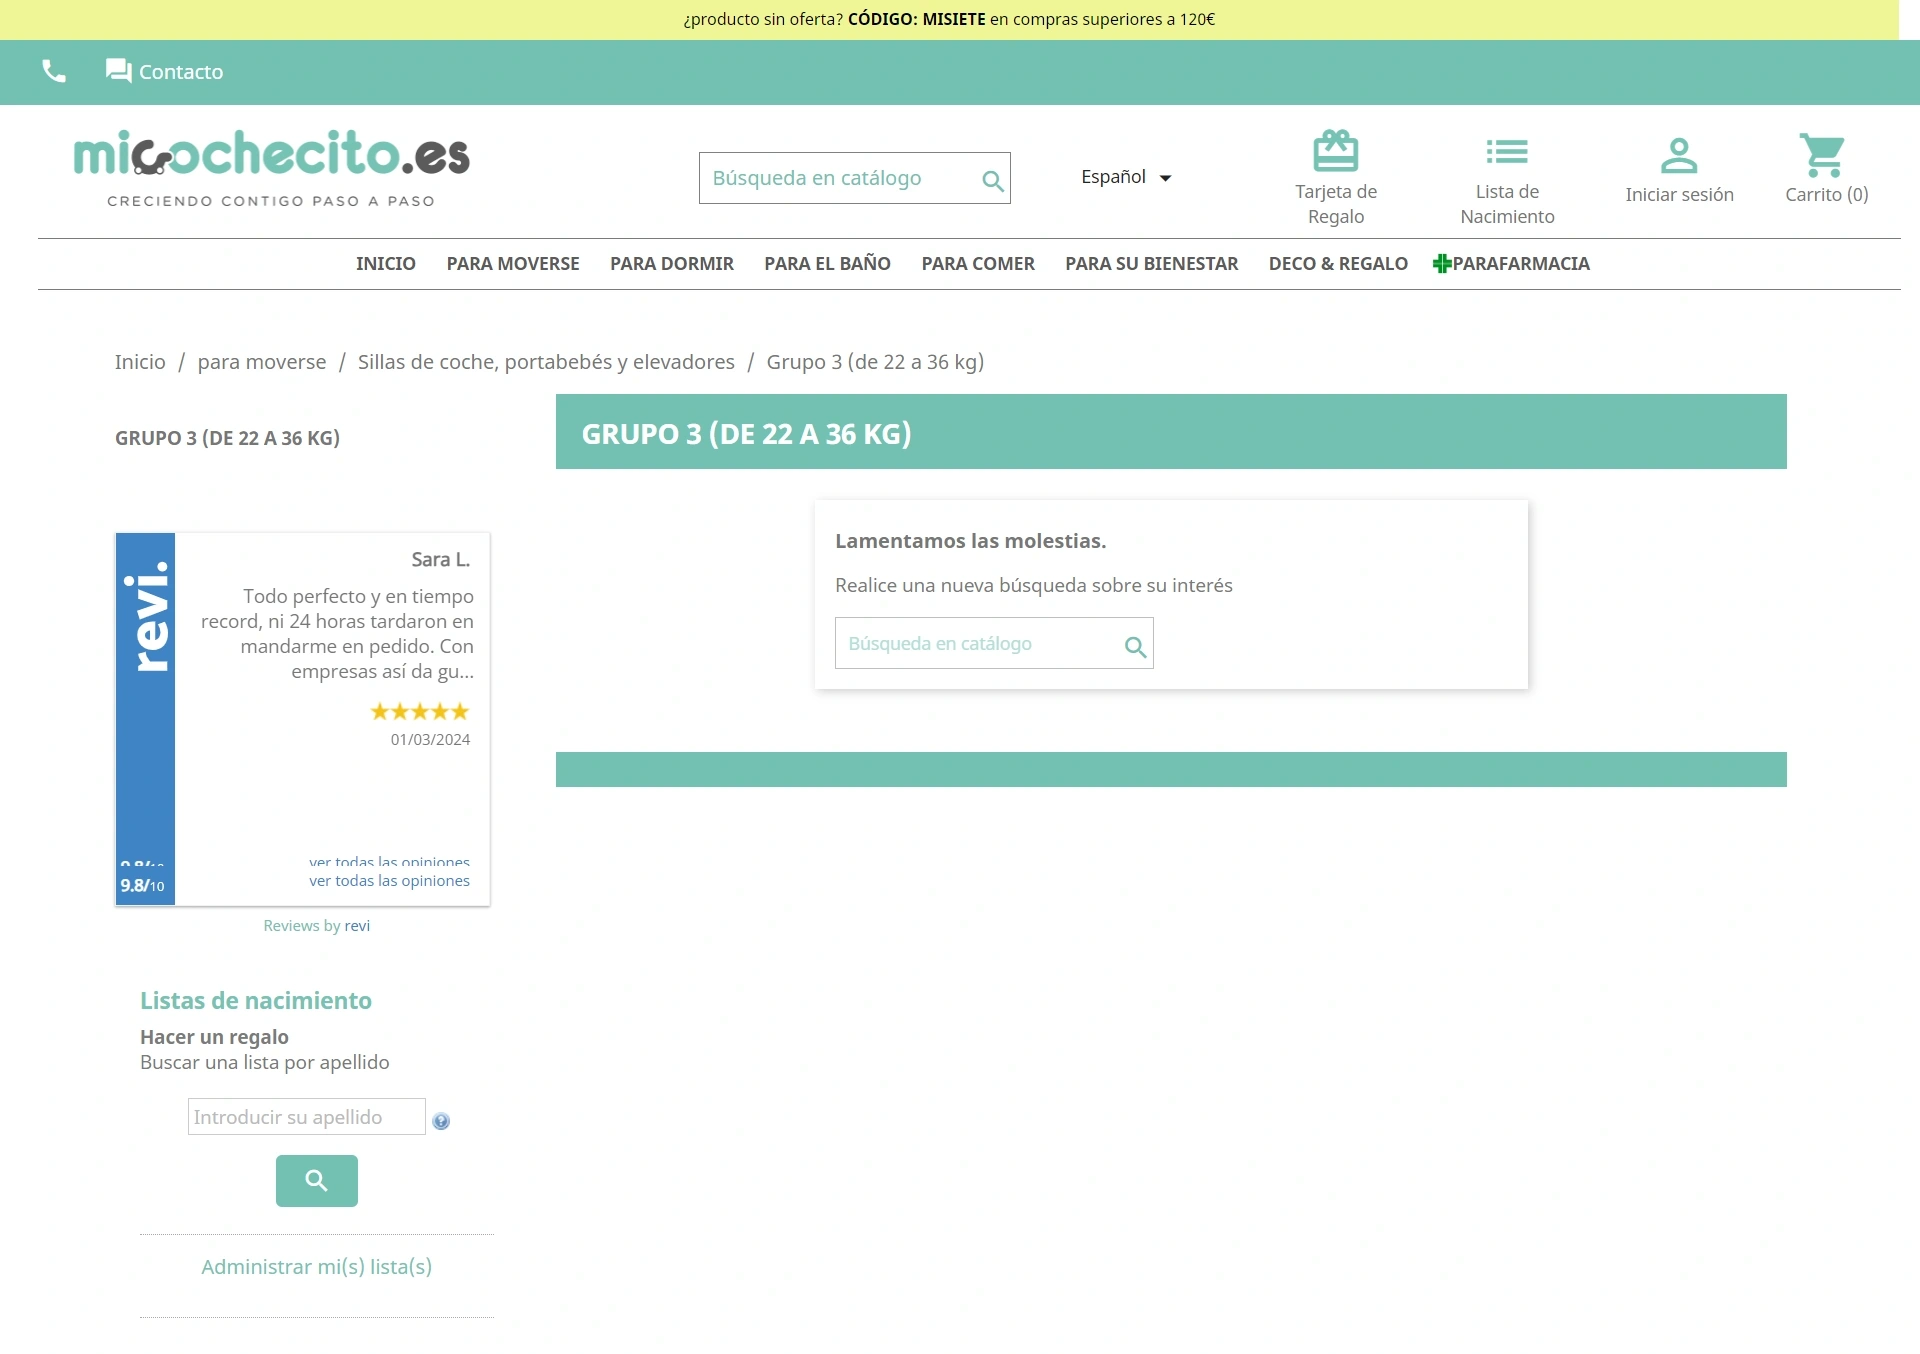Click the help question mark icon
Image resolution: width=1920 pixels, height=1354 pixels.
(x=441, y=1121)
